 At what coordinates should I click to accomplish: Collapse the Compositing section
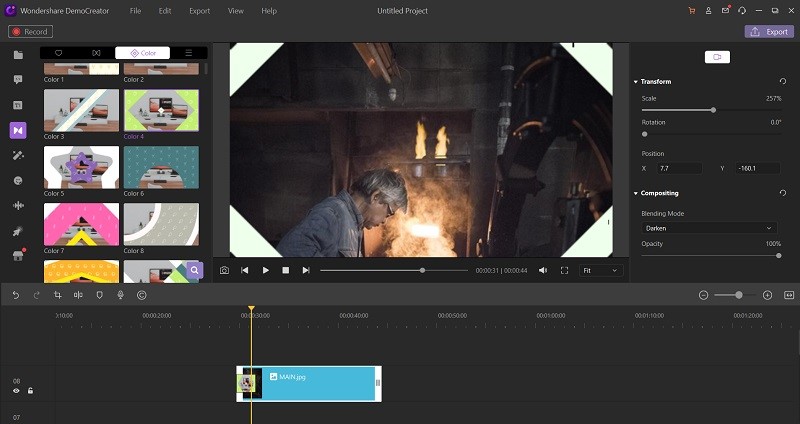click(x=636, y=193)
